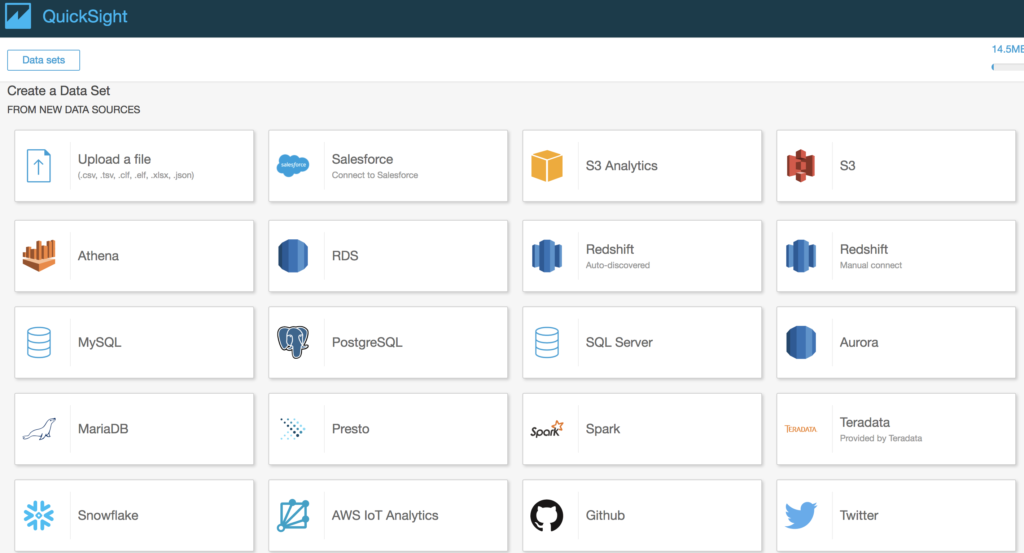Viewport: 1024px width, 553px height.
Task: Click the Twitter bird icon
Action: 800,515
